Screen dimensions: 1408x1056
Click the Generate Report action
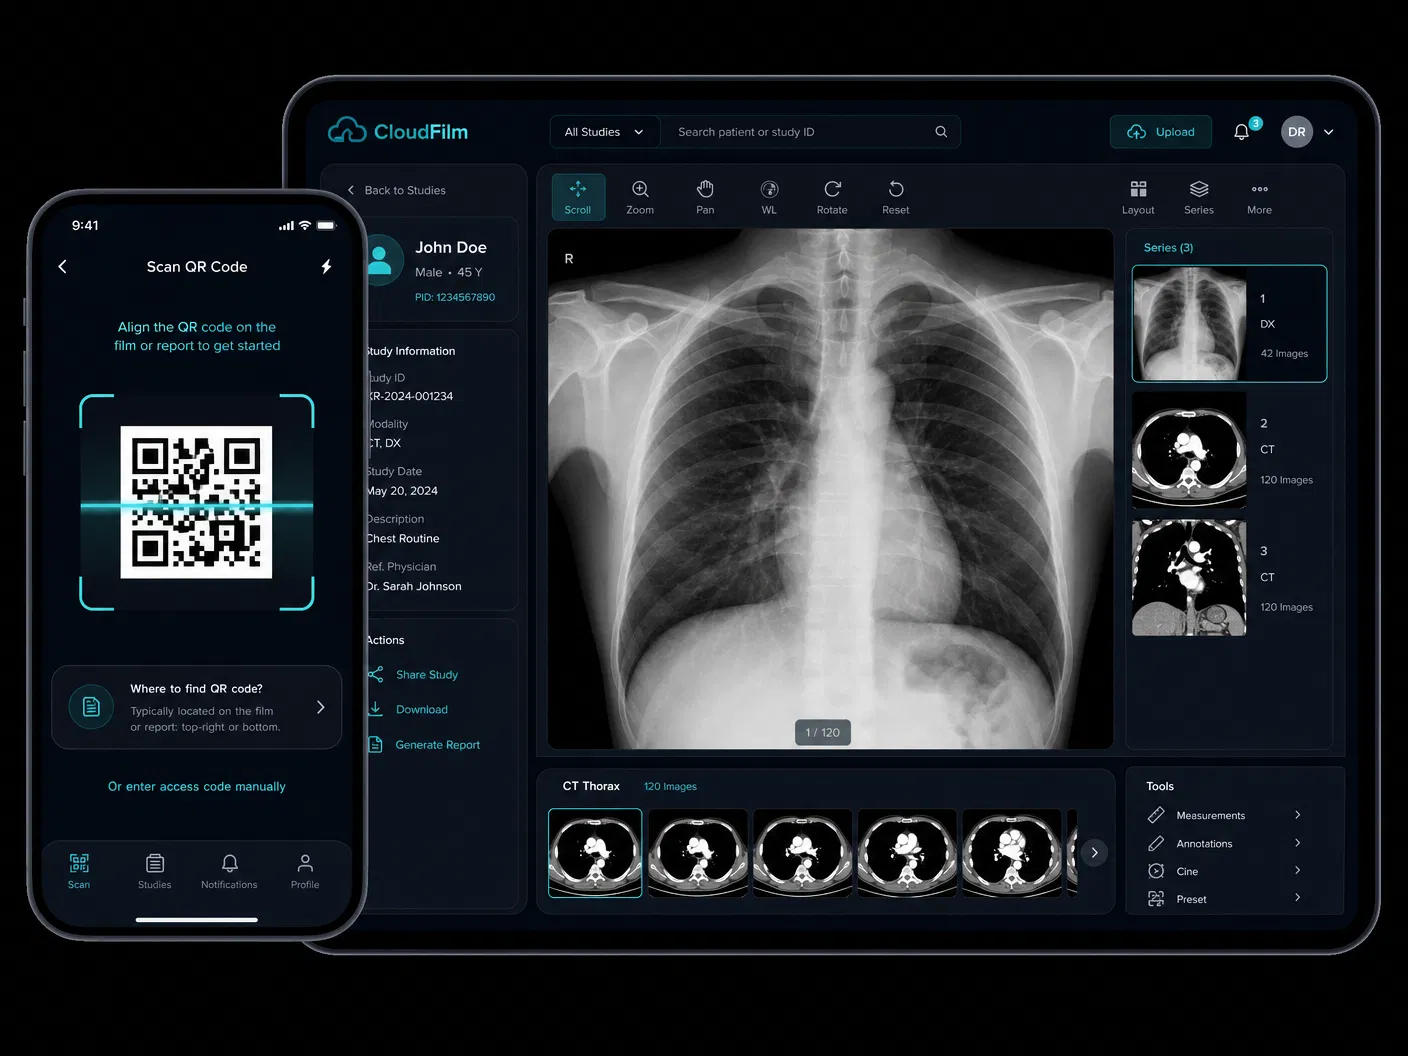(424, 745)
